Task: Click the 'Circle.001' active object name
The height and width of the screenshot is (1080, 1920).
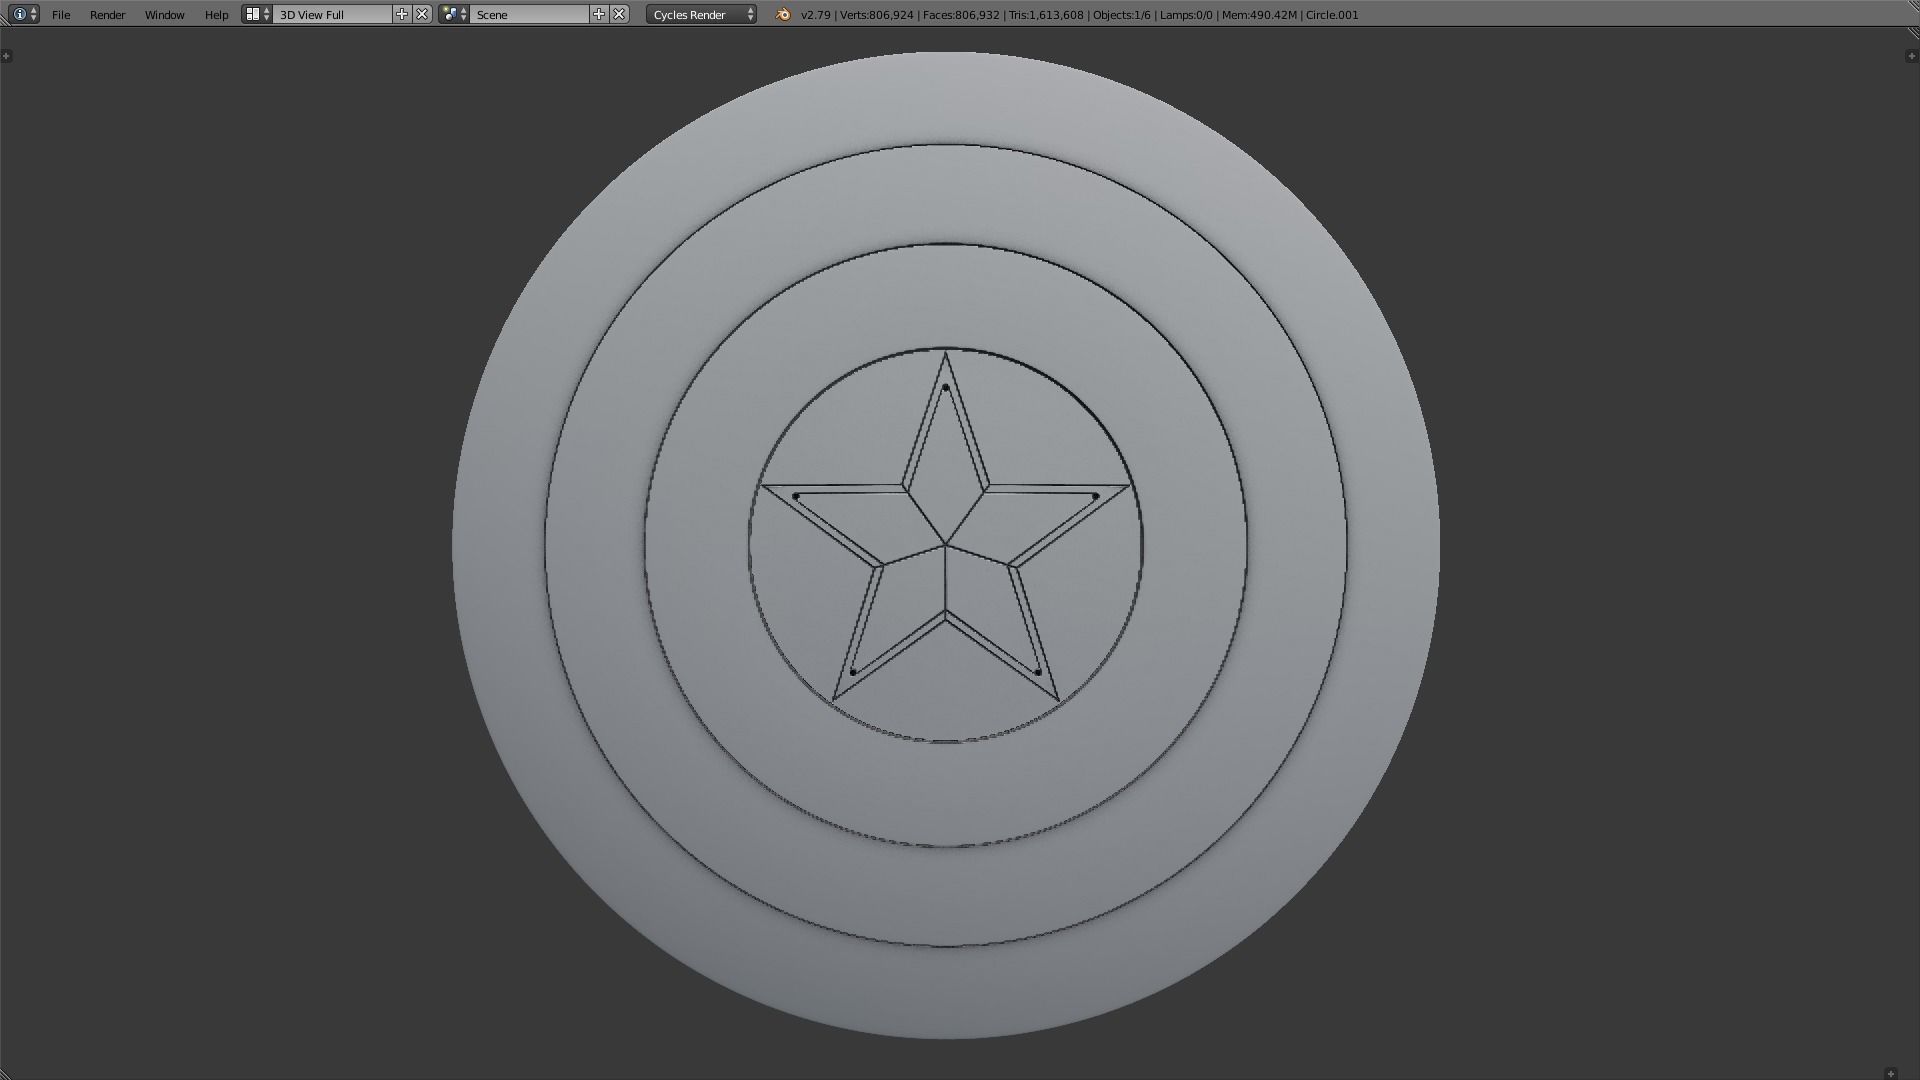Action: [x=1331, y=15]
